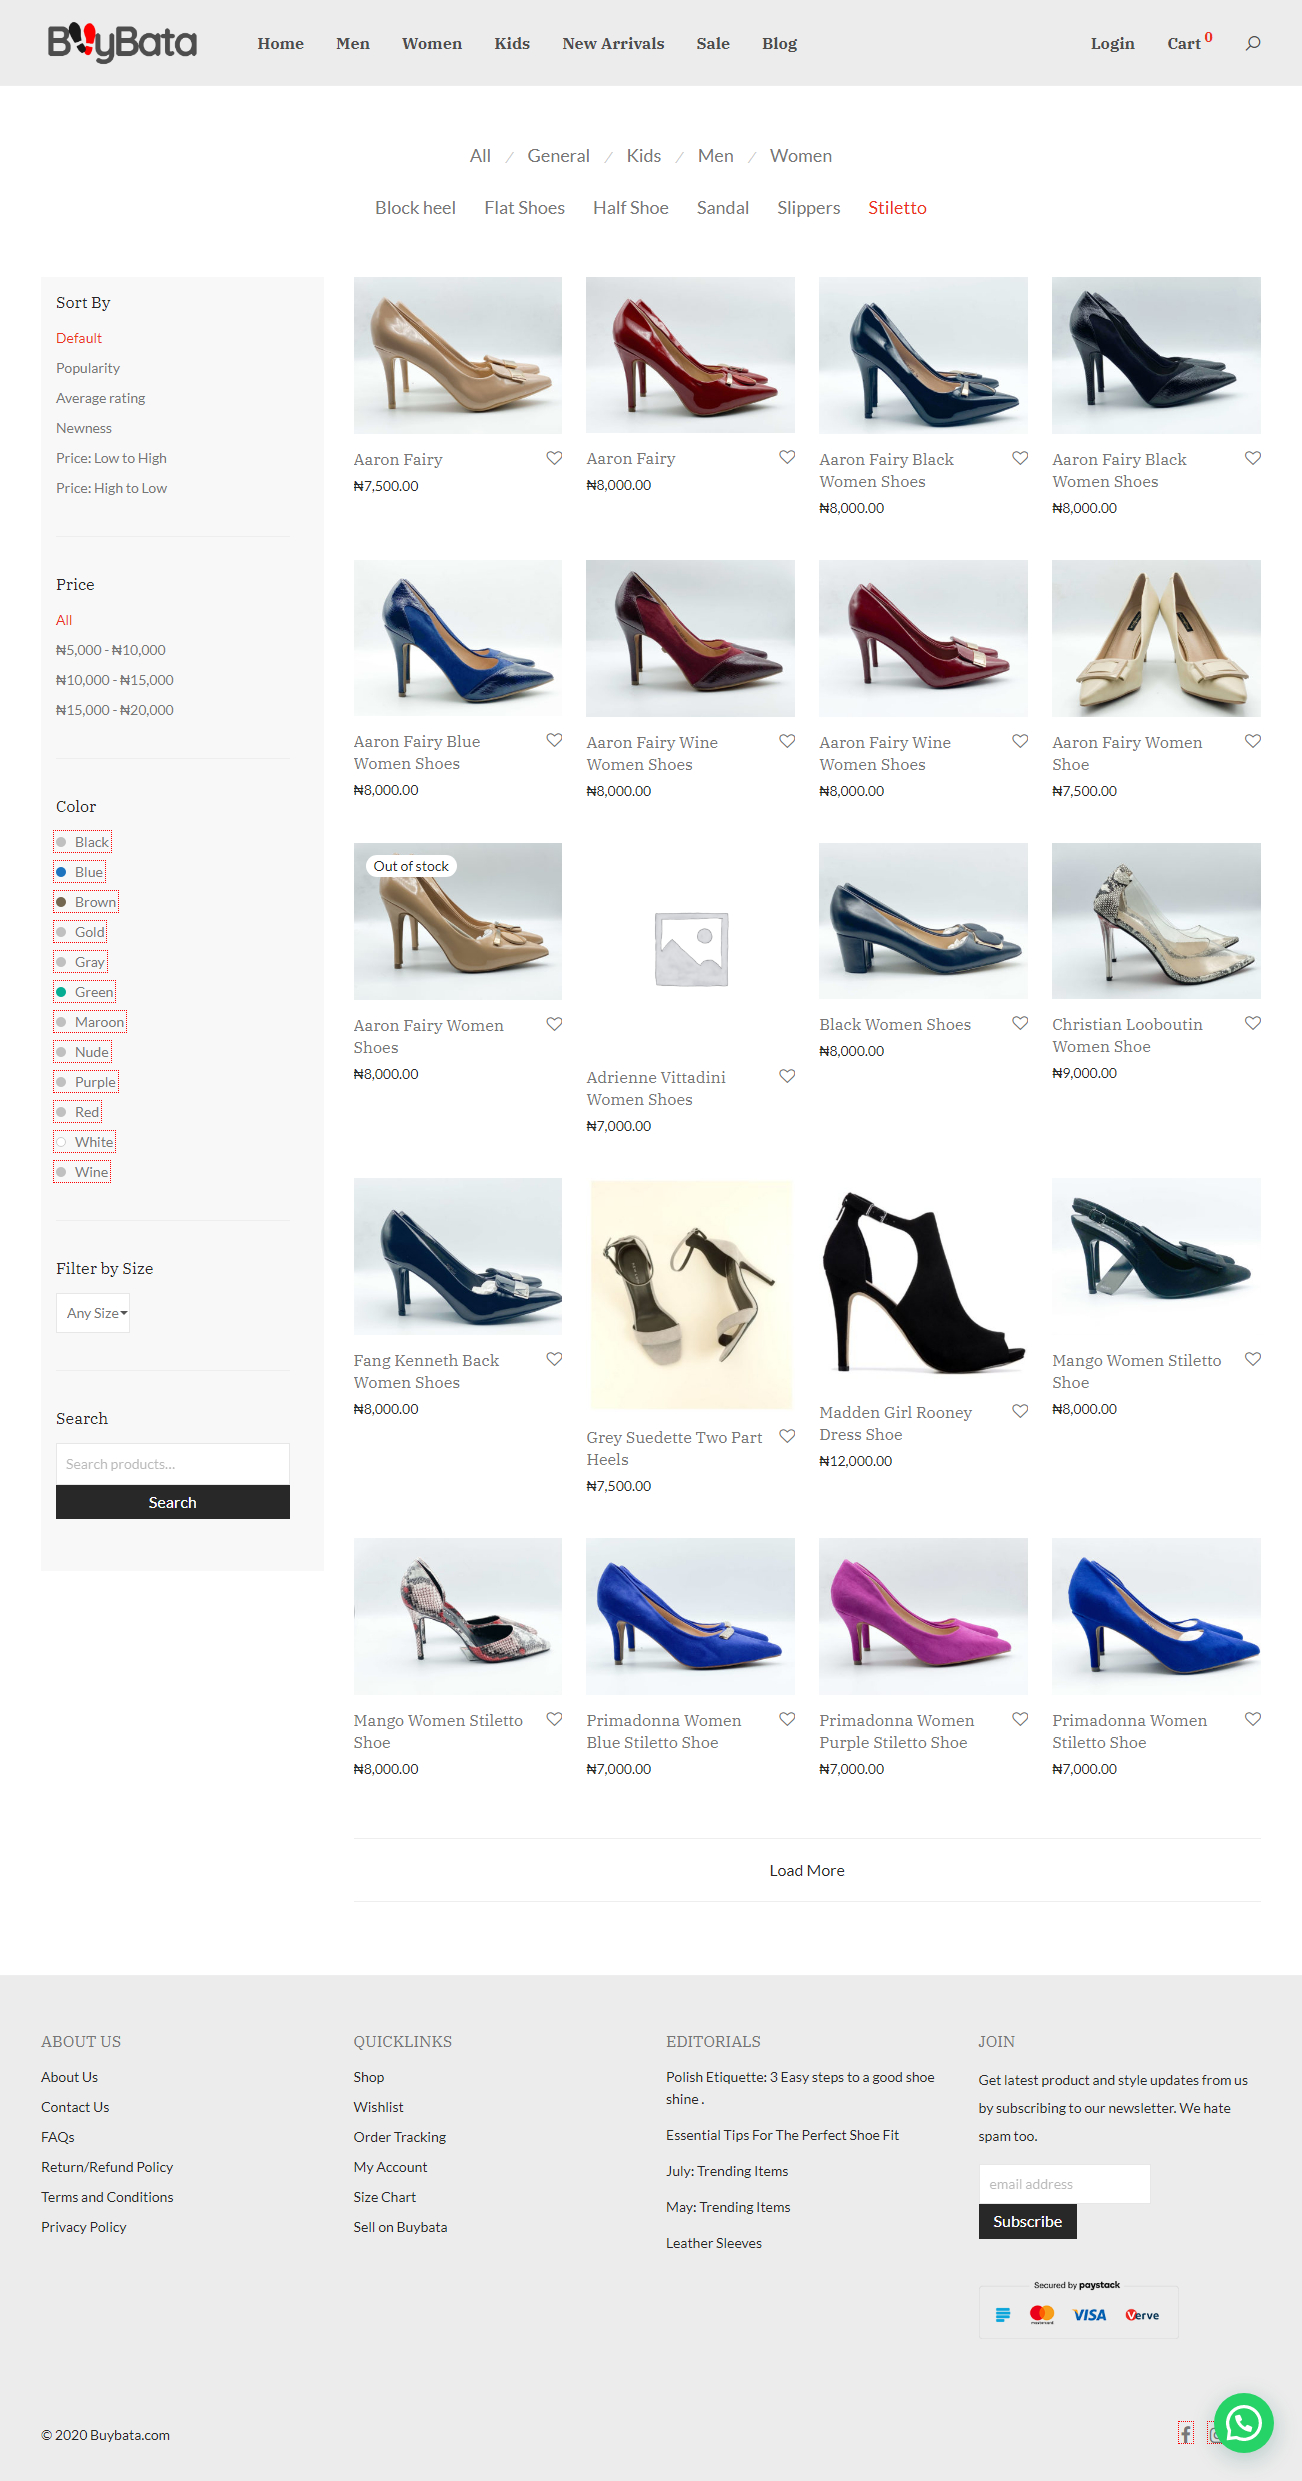
Task: Open the Facebook icon in footer
Action: point(1185,2433)
